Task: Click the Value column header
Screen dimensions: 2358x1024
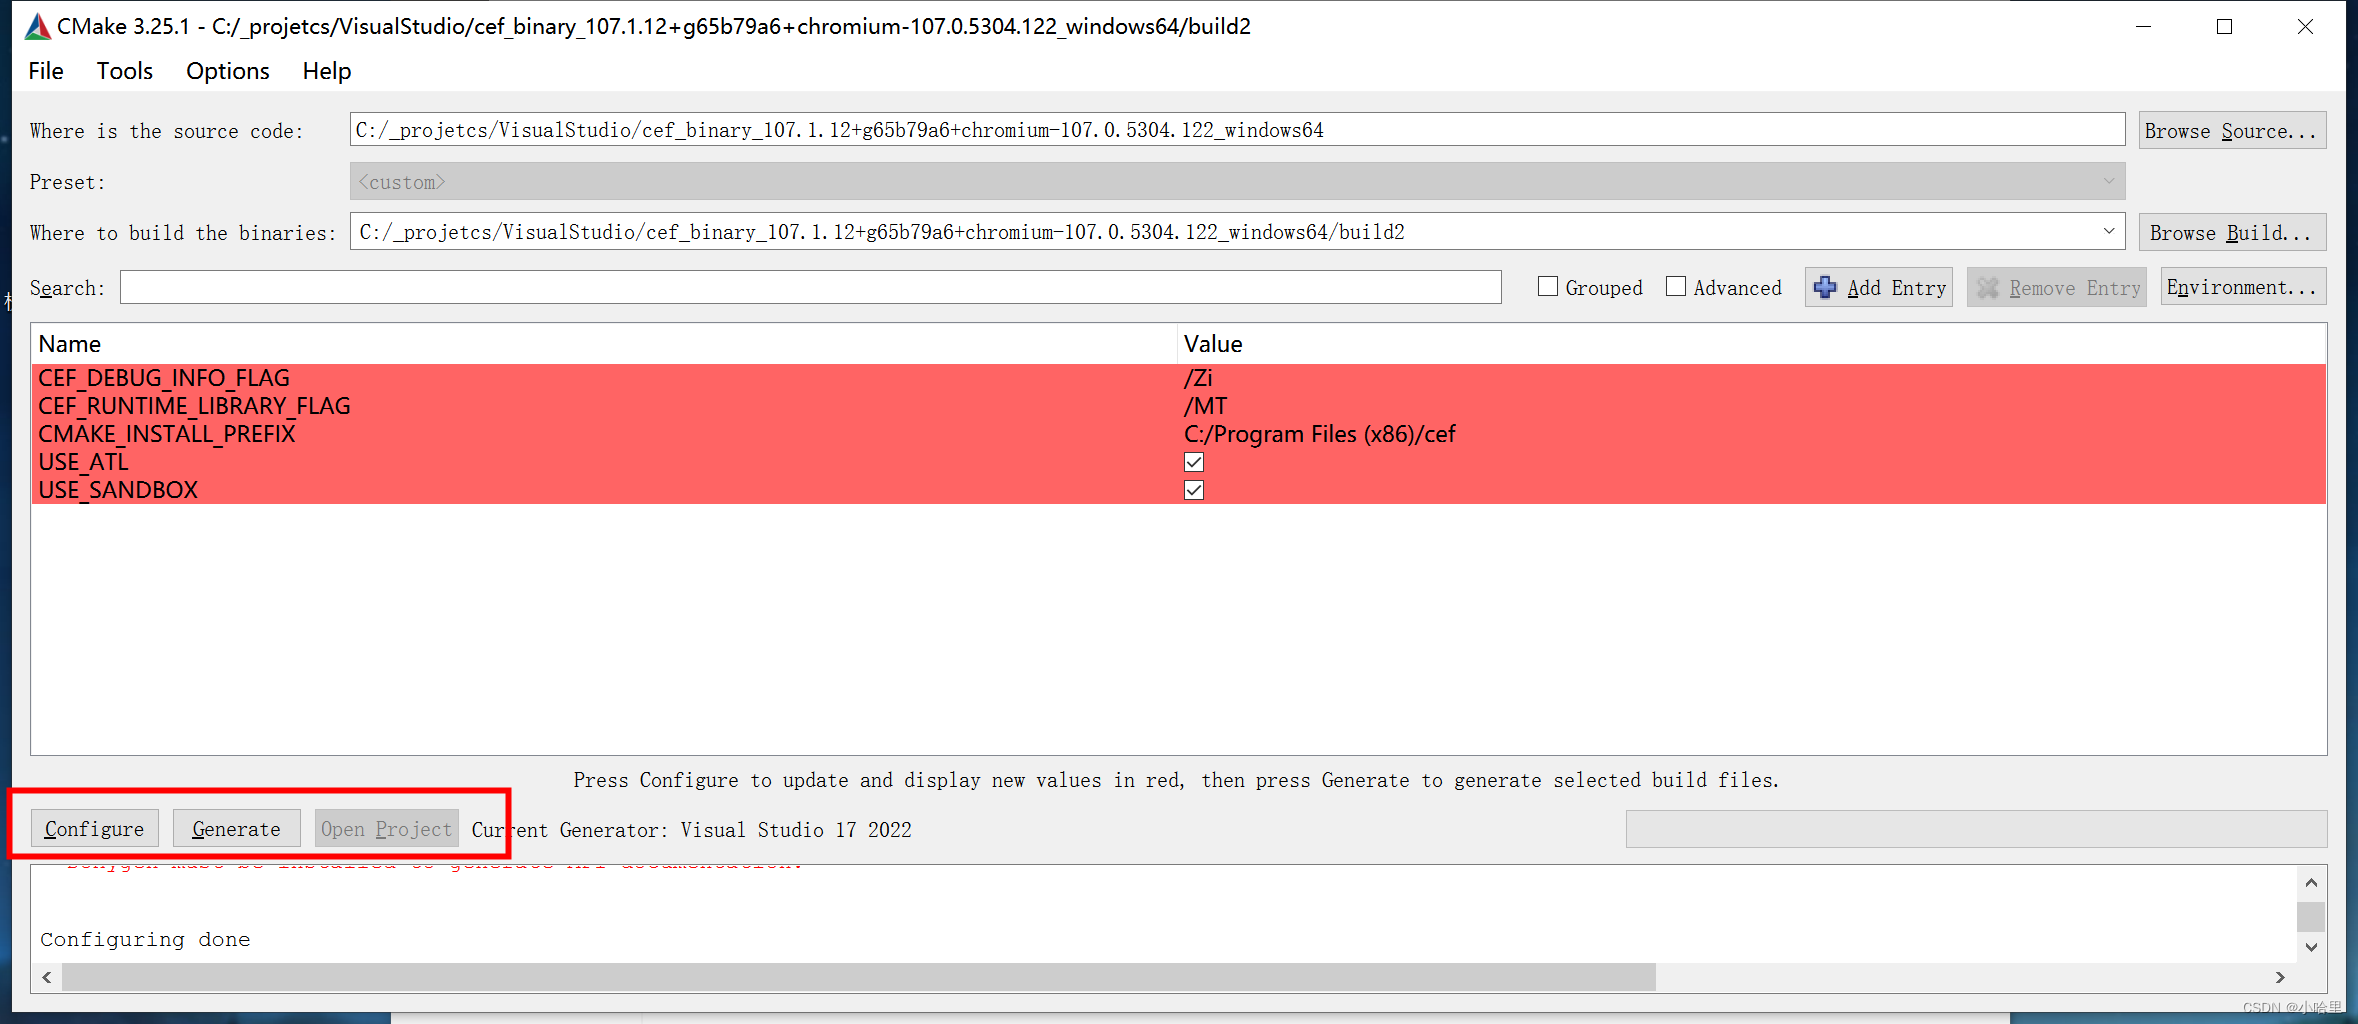Action: 1751,344
